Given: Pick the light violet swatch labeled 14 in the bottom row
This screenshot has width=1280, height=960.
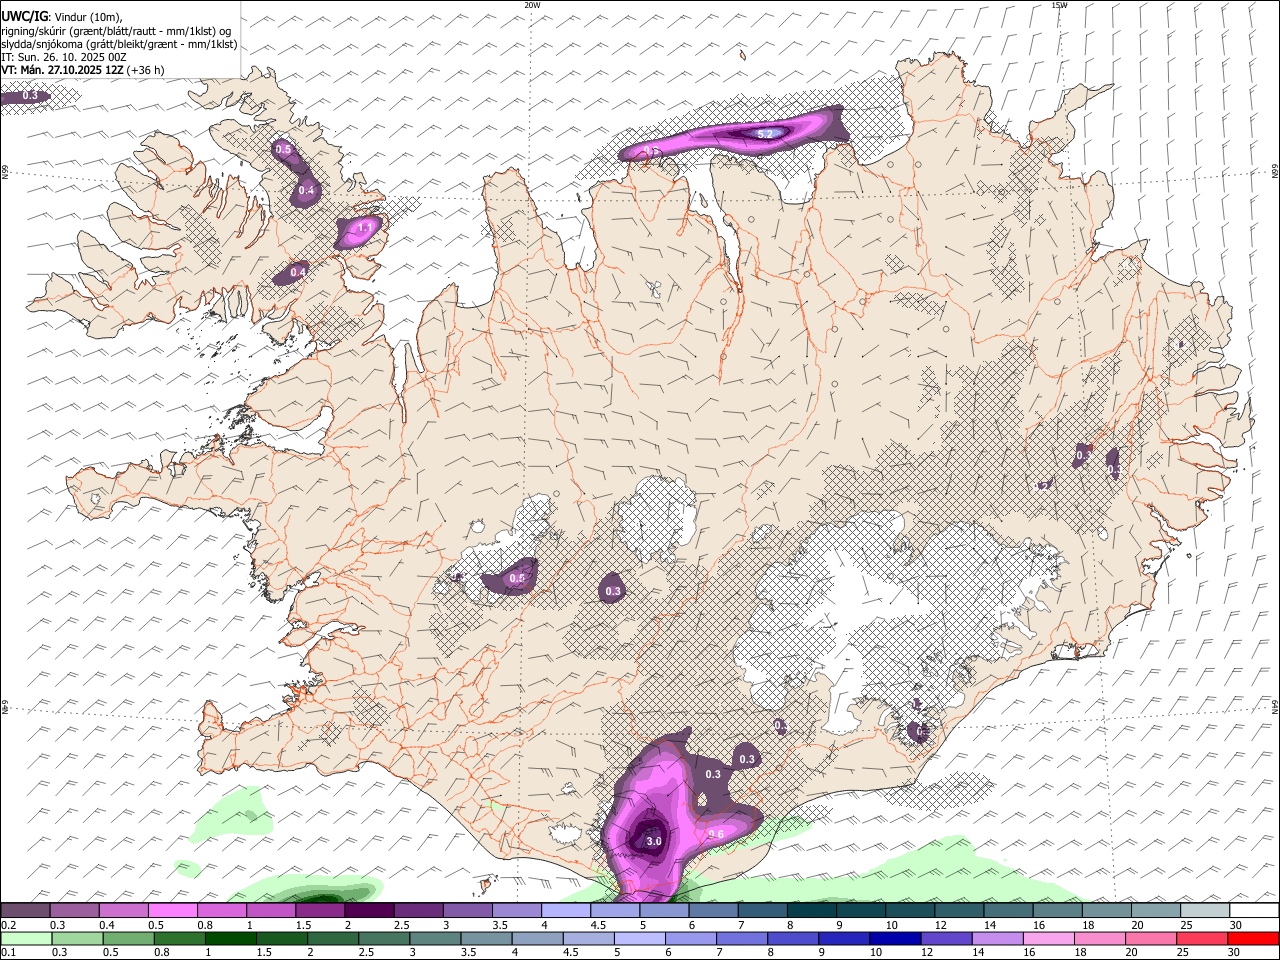Looking at the screenshot, I should [997, 938].
